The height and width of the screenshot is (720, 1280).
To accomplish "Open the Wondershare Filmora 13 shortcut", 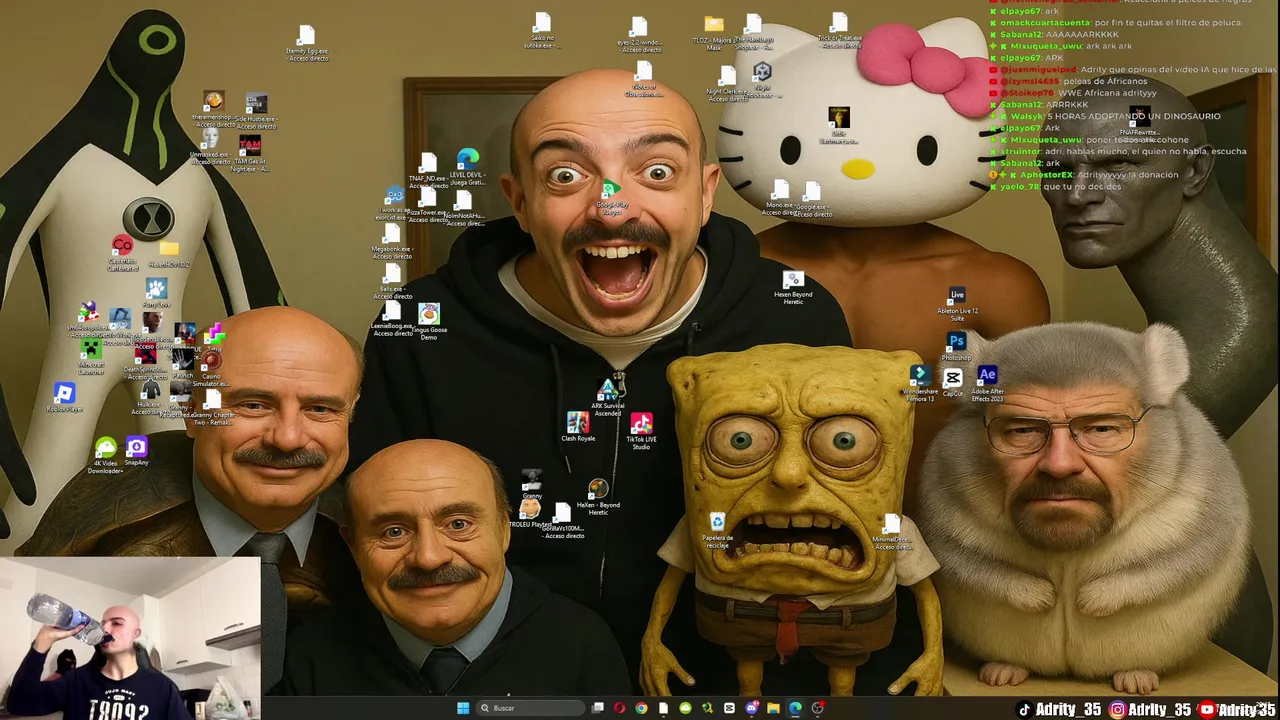I will (919, 376).
